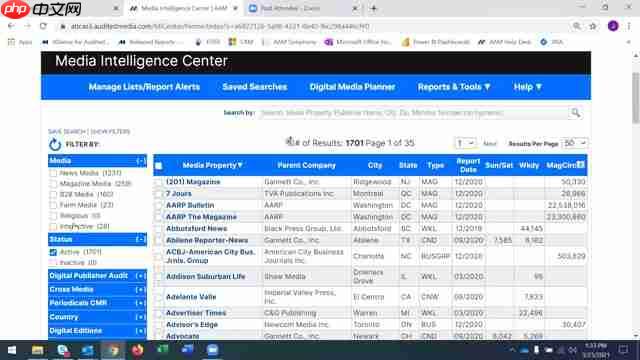The height and width of the screenshot is (360, 640).
Task: Click the browser back arrow
Action: (11, 26)
